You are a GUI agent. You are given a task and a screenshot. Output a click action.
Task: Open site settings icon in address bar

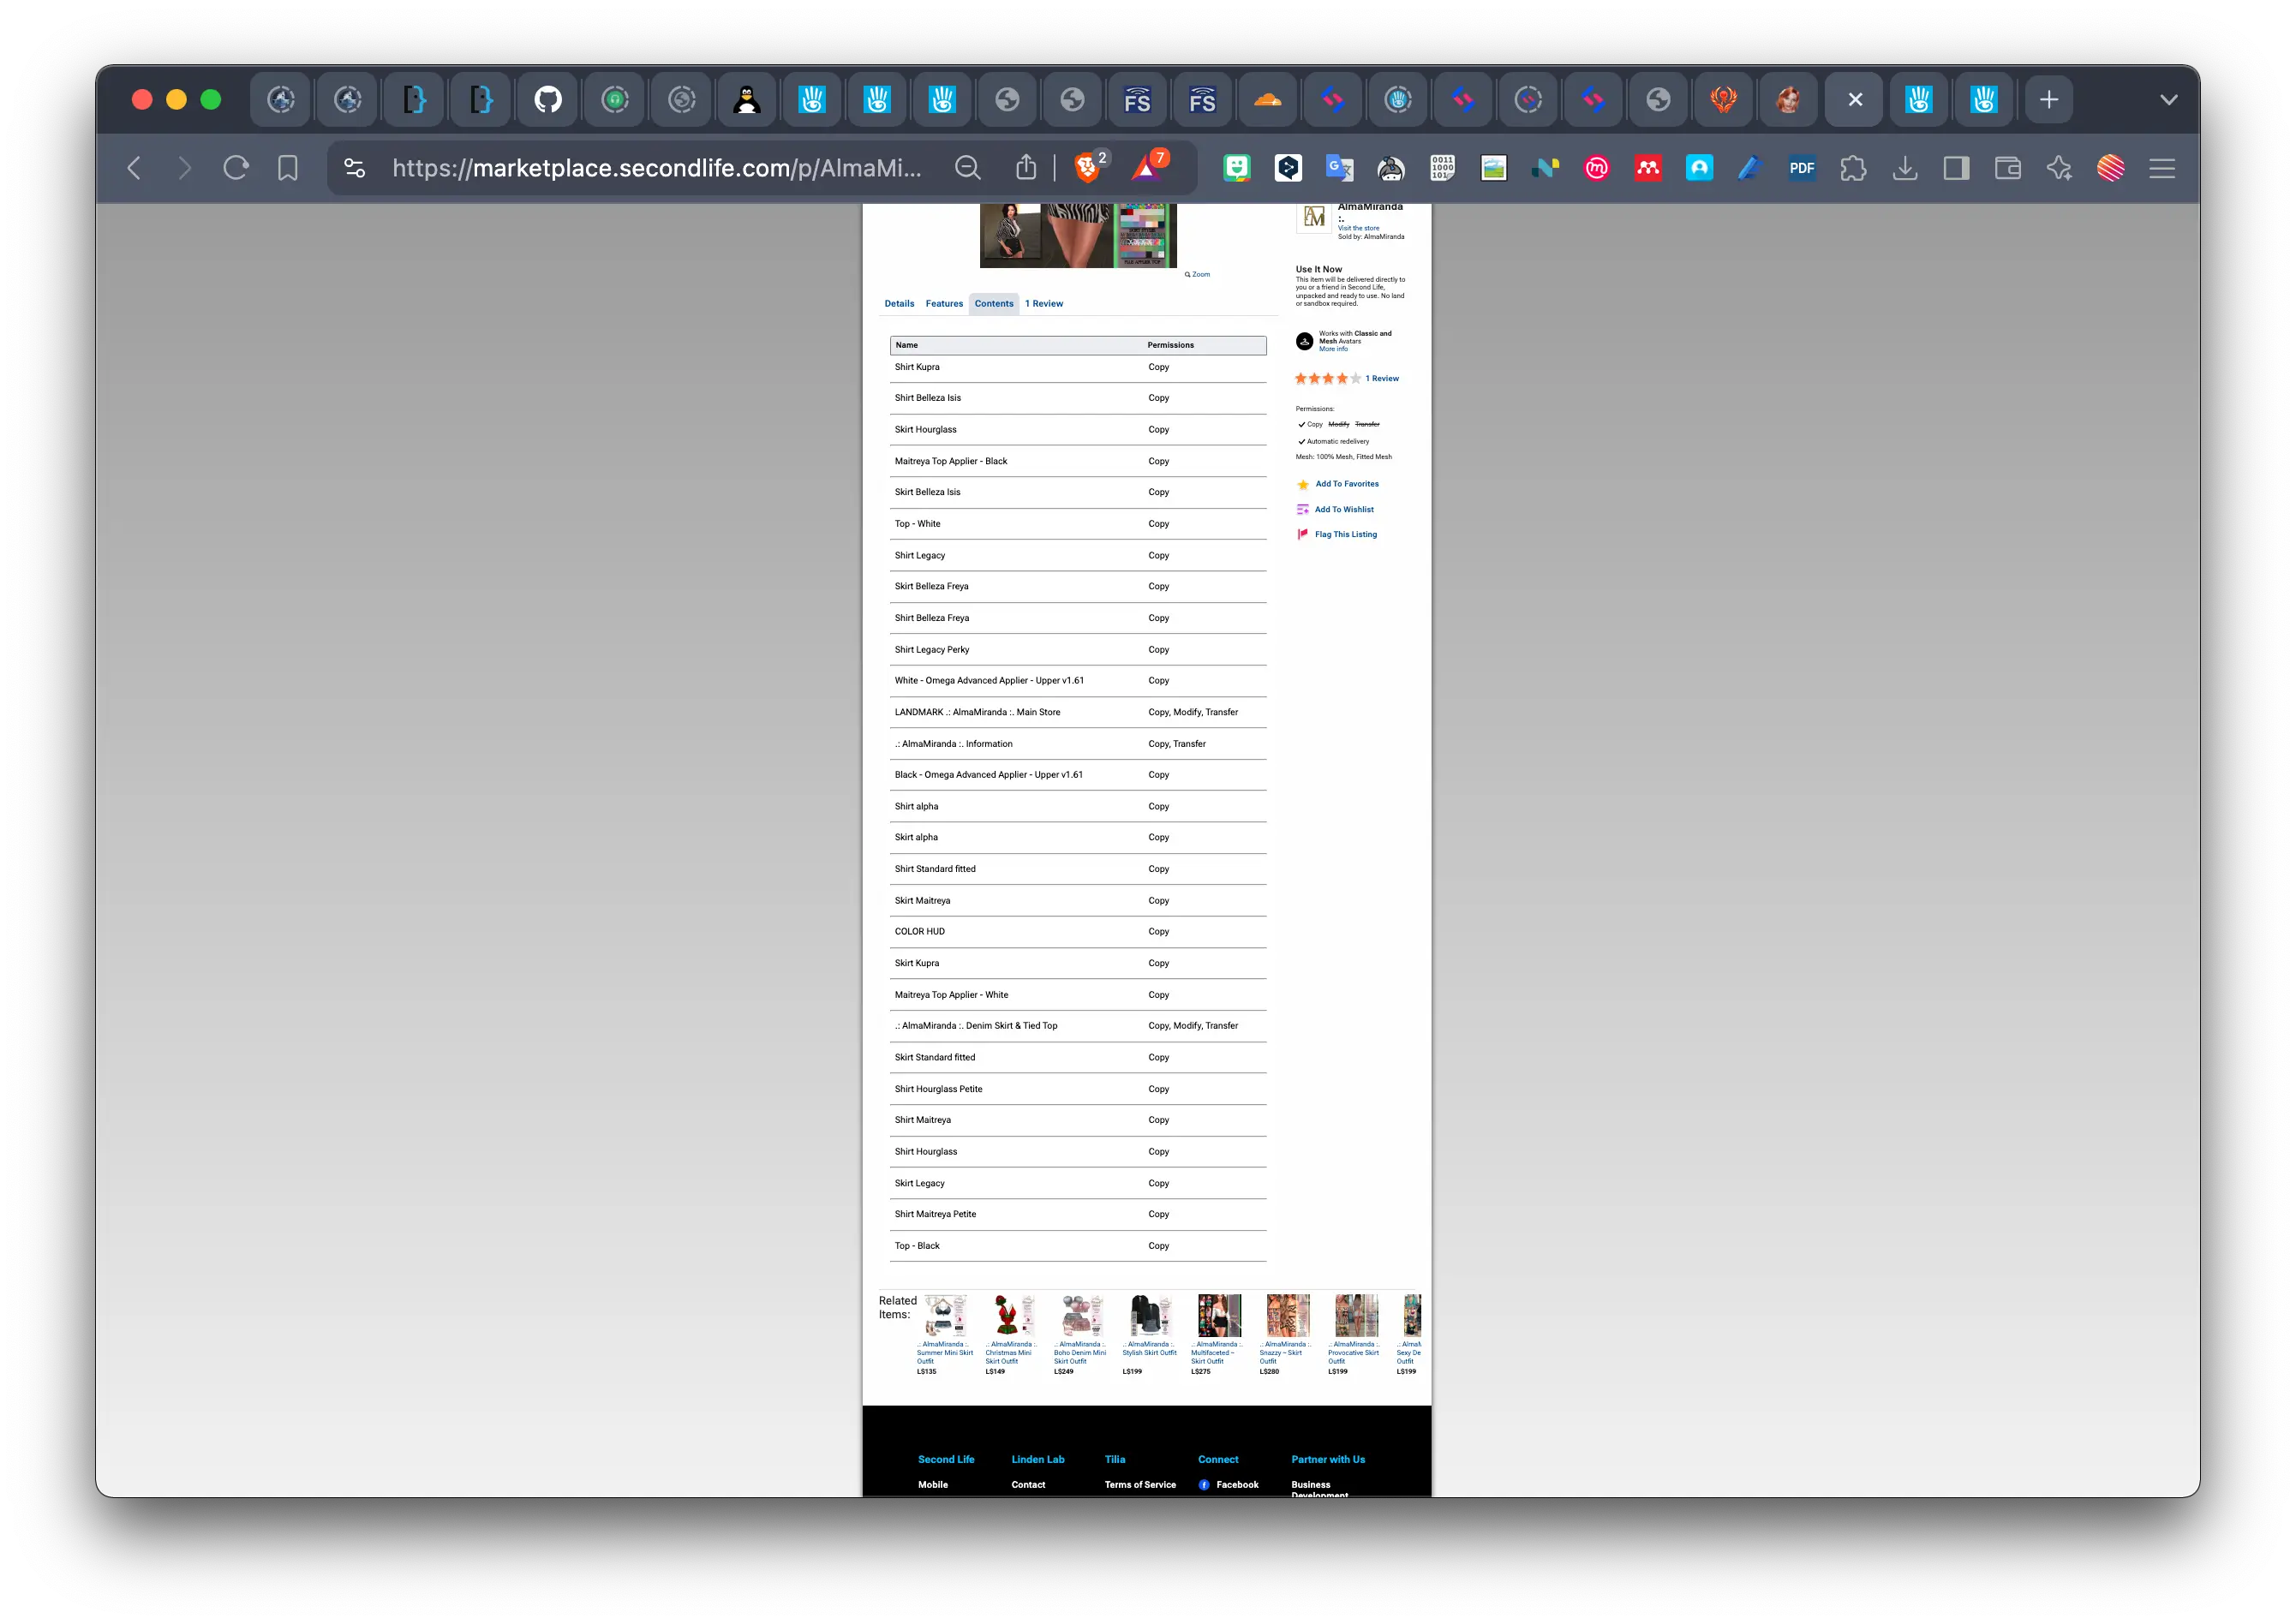[354, 168]
